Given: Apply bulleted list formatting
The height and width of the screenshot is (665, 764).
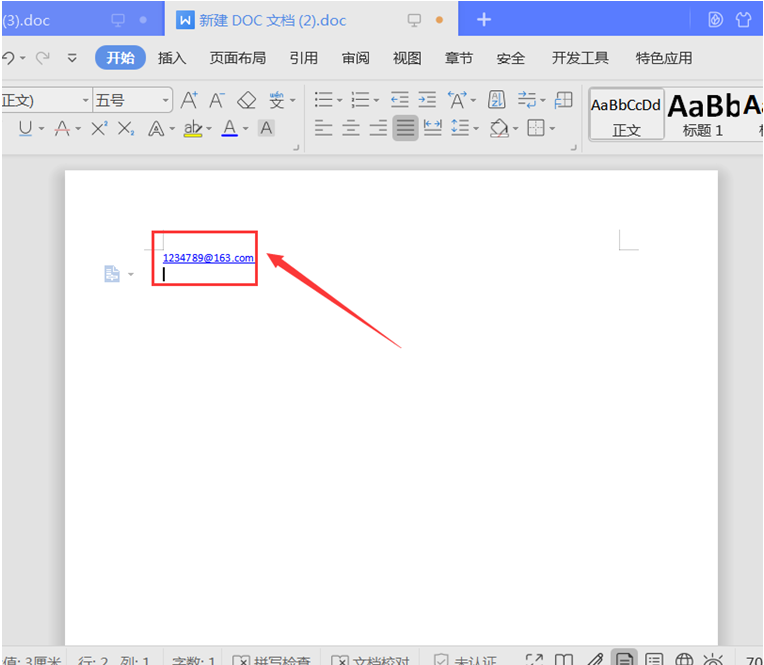Looking at the screenshot, I should (x=324, y=100).
